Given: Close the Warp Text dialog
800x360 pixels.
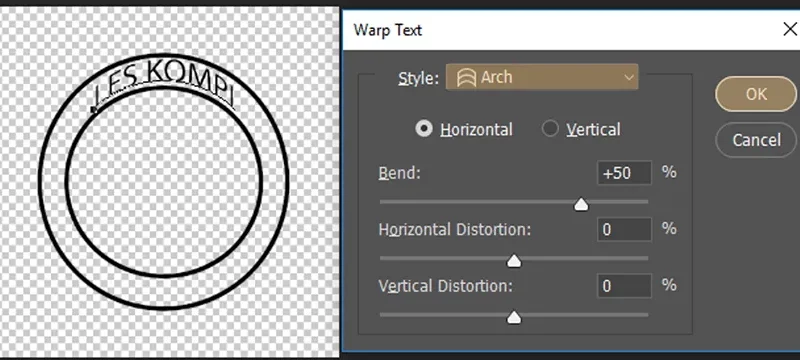Looking at the screenshot, I should [790, 30].
